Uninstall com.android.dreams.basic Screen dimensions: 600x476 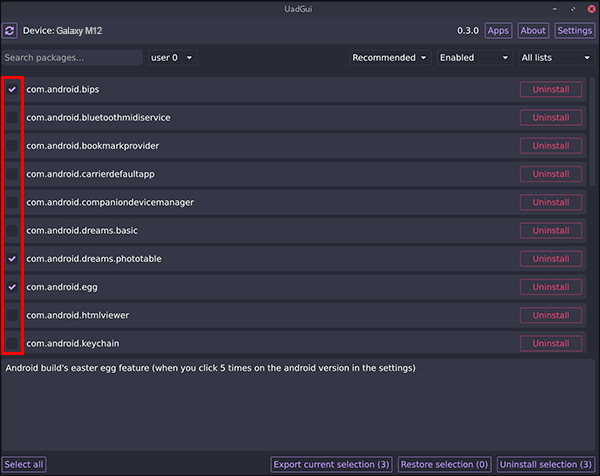[x=551, y=230]
